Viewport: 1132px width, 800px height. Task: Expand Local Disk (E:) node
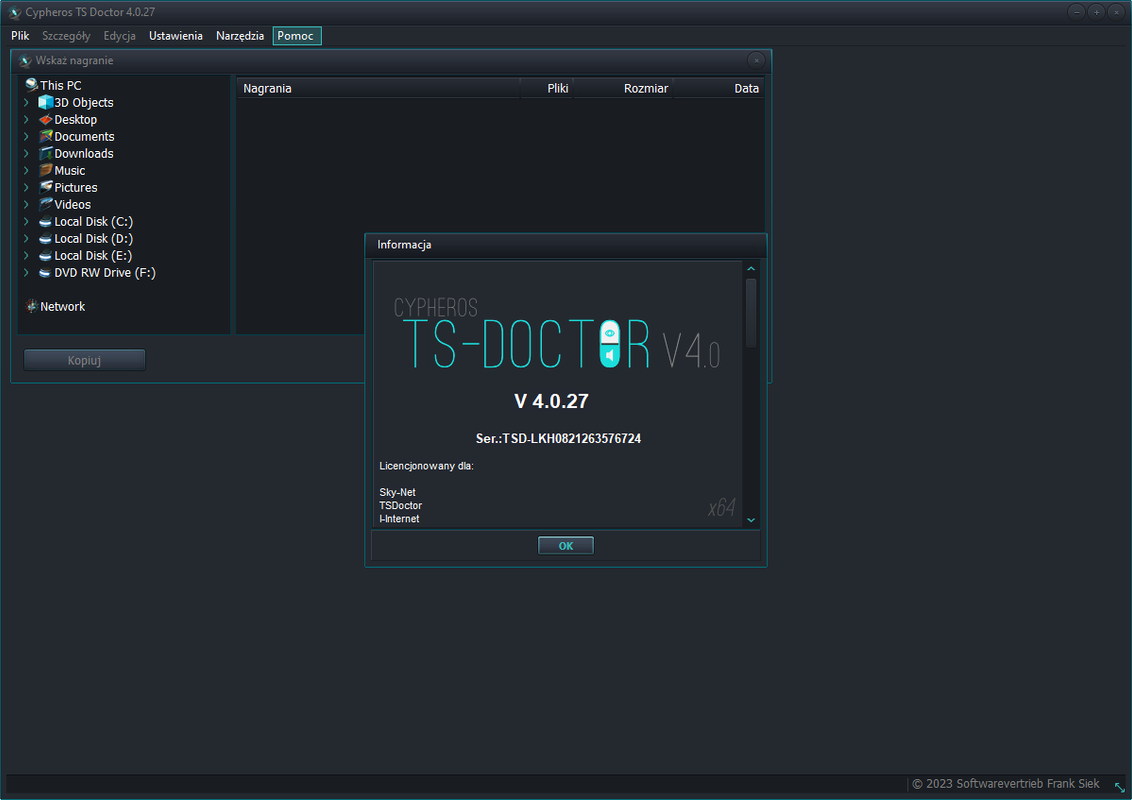27,256
